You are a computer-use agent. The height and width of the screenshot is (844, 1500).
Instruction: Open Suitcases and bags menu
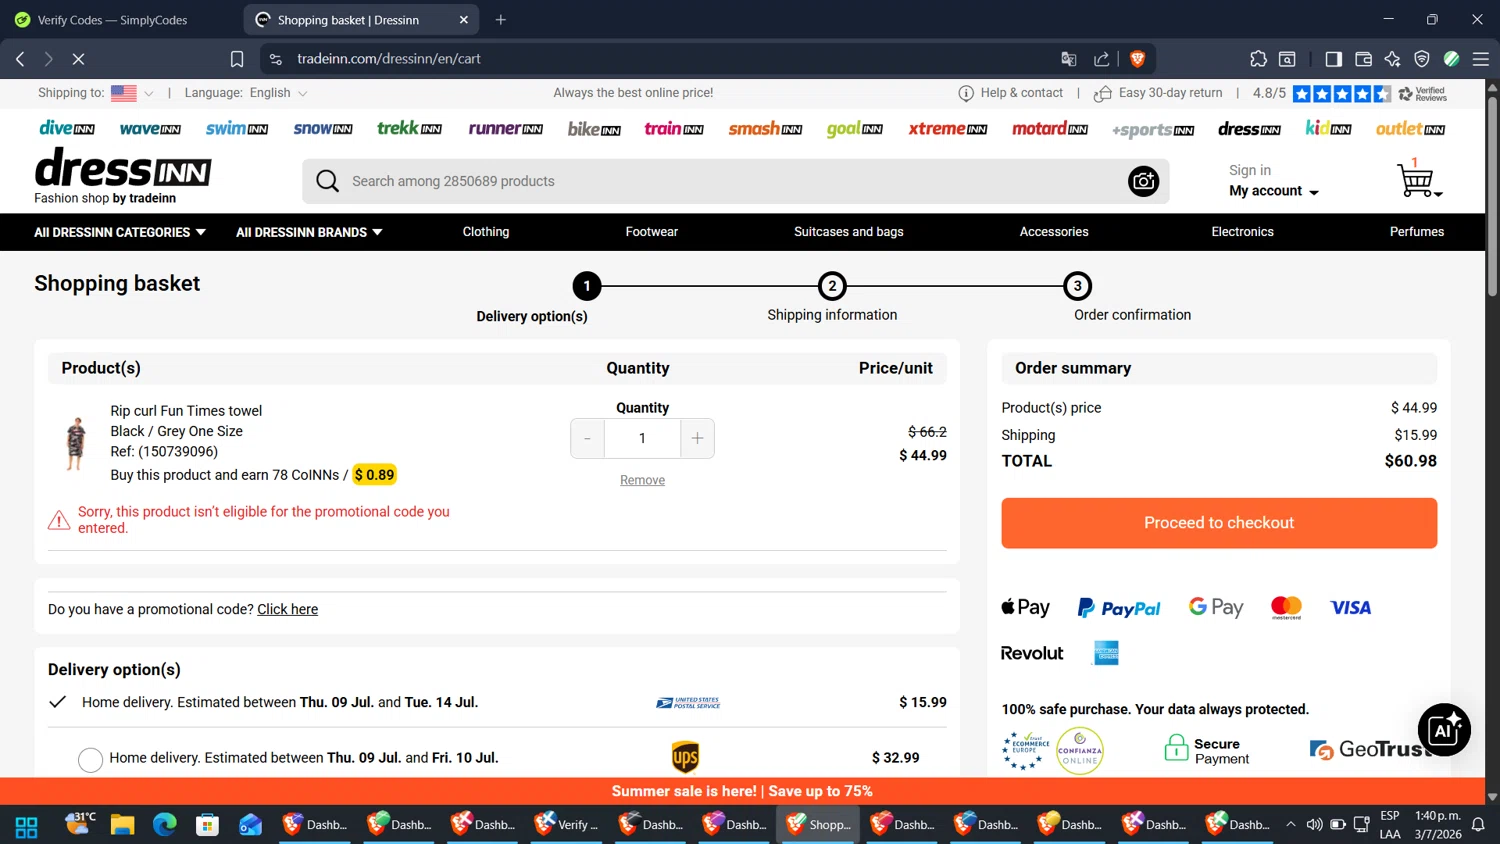pyautogui.click(x=849, y=232)
